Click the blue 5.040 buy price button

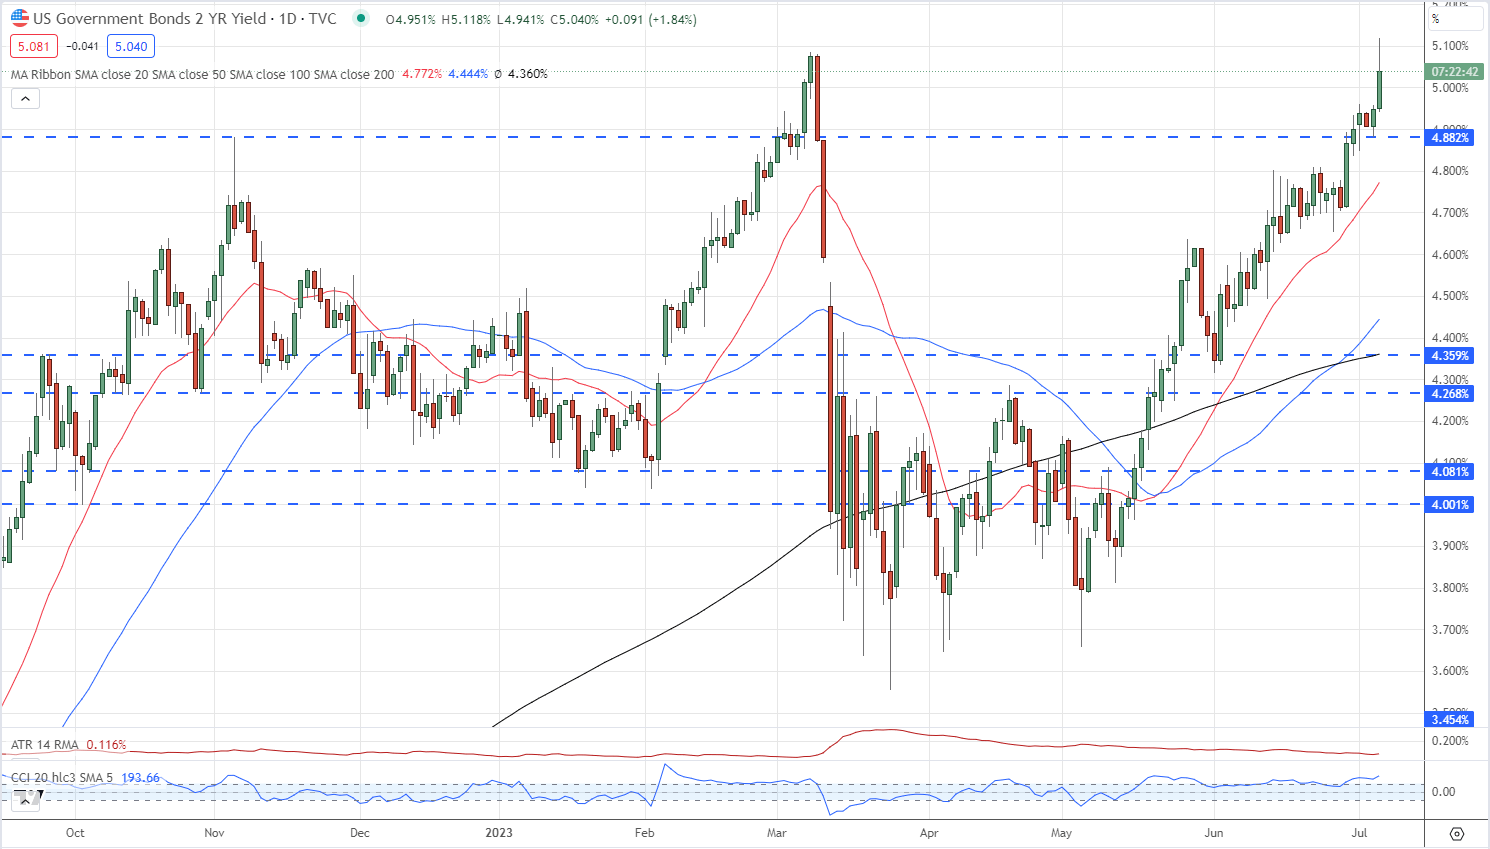pos(131,46)
